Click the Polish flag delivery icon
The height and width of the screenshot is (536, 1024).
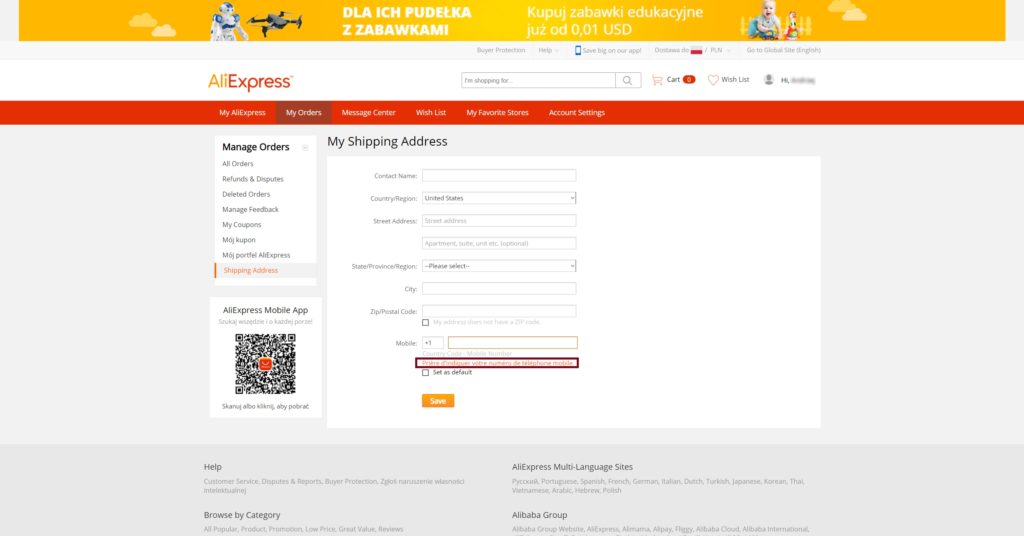click(x=696, y=50)
